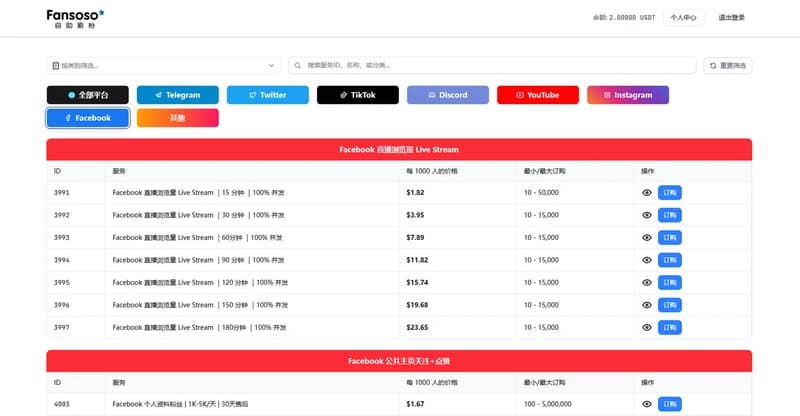
Task: Open the personal center button
Action: (x=683, y=17)
